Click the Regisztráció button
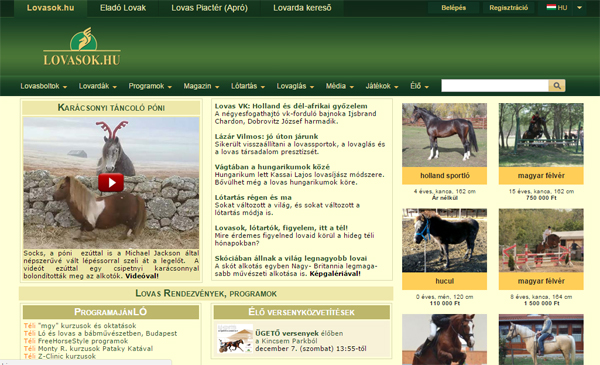 tap(509, 8)
